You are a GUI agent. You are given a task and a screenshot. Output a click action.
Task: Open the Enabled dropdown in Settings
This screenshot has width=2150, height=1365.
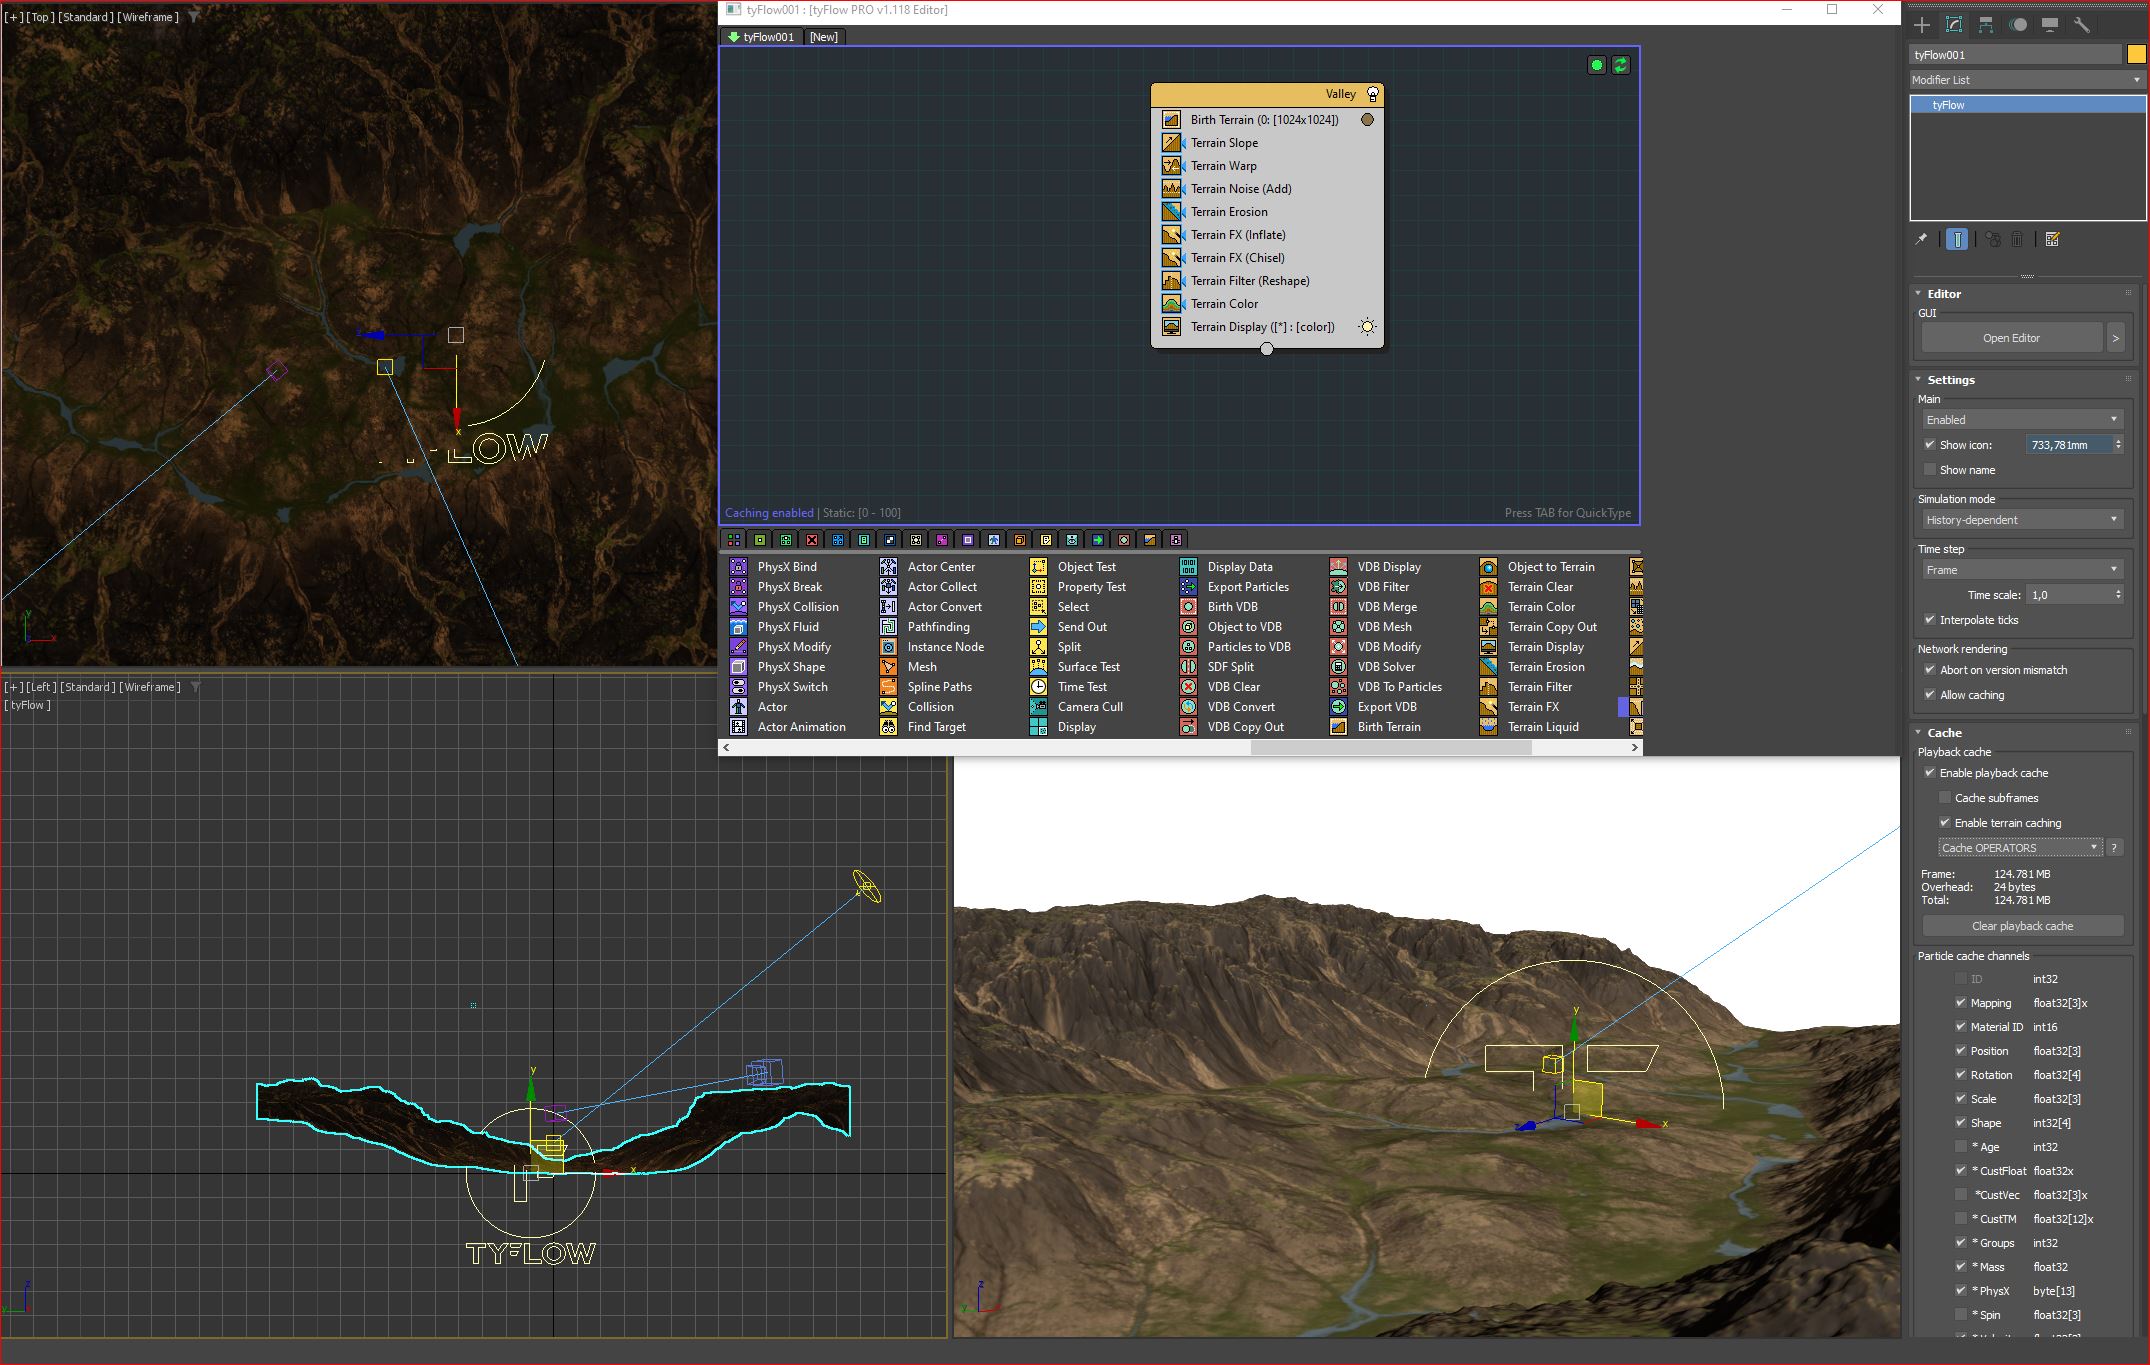2022,420
